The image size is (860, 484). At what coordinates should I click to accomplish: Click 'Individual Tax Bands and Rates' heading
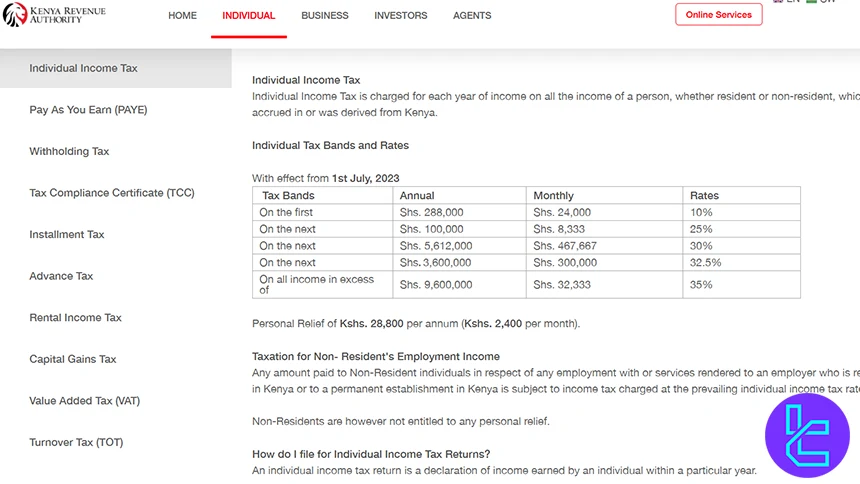point(330,145)
